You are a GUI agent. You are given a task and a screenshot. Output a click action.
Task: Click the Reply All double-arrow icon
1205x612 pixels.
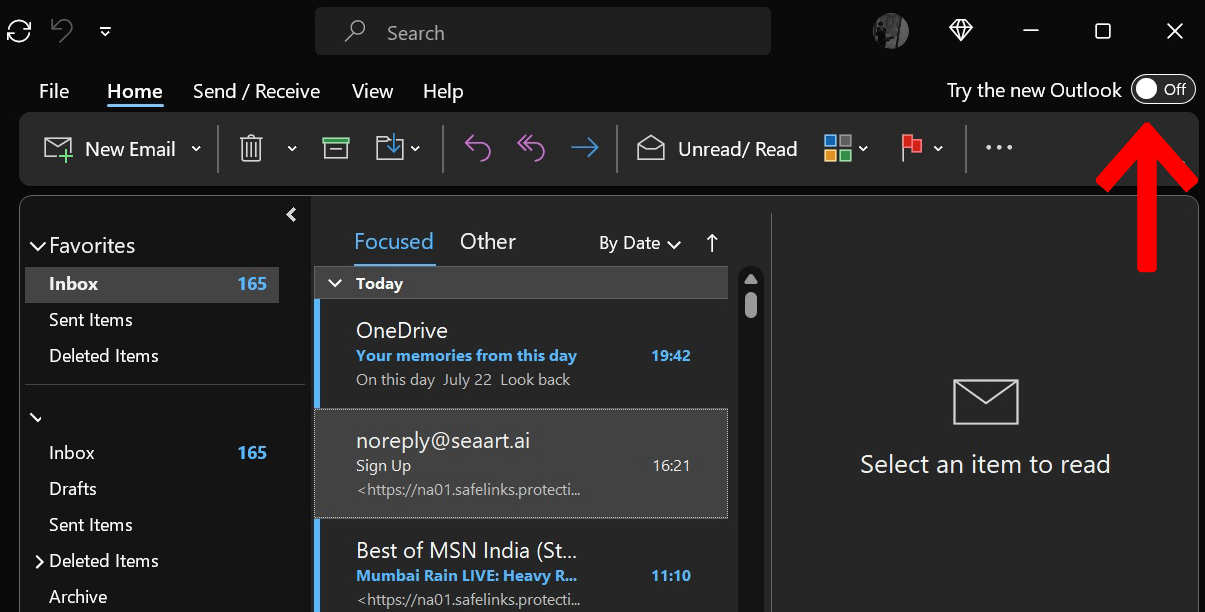coord(531,148)
